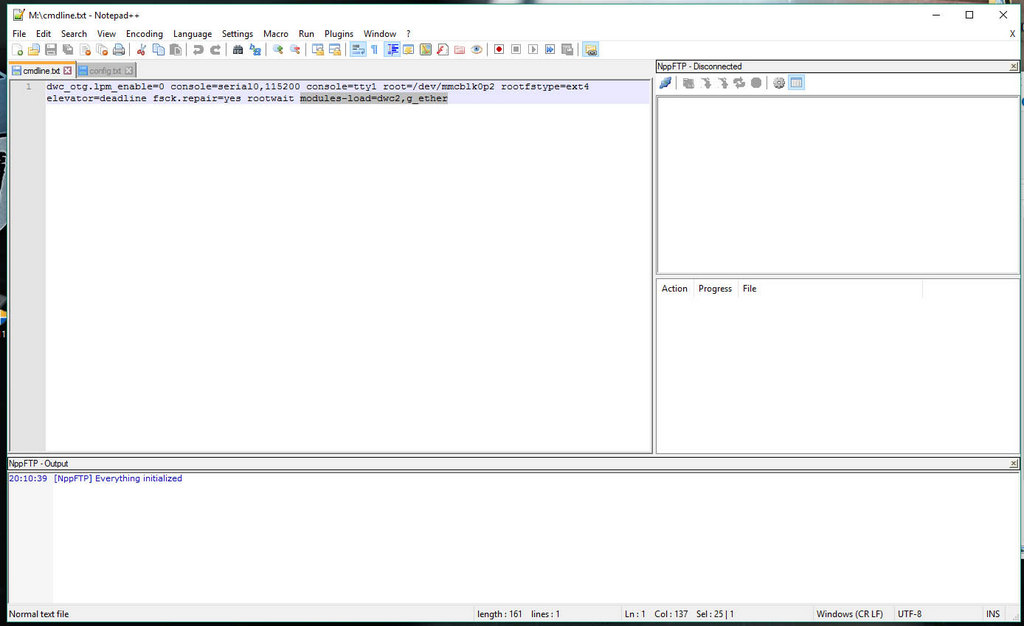Click the Windows (CR LF) status field
The width and height of the screenshot is (1024, 626).
849,614
